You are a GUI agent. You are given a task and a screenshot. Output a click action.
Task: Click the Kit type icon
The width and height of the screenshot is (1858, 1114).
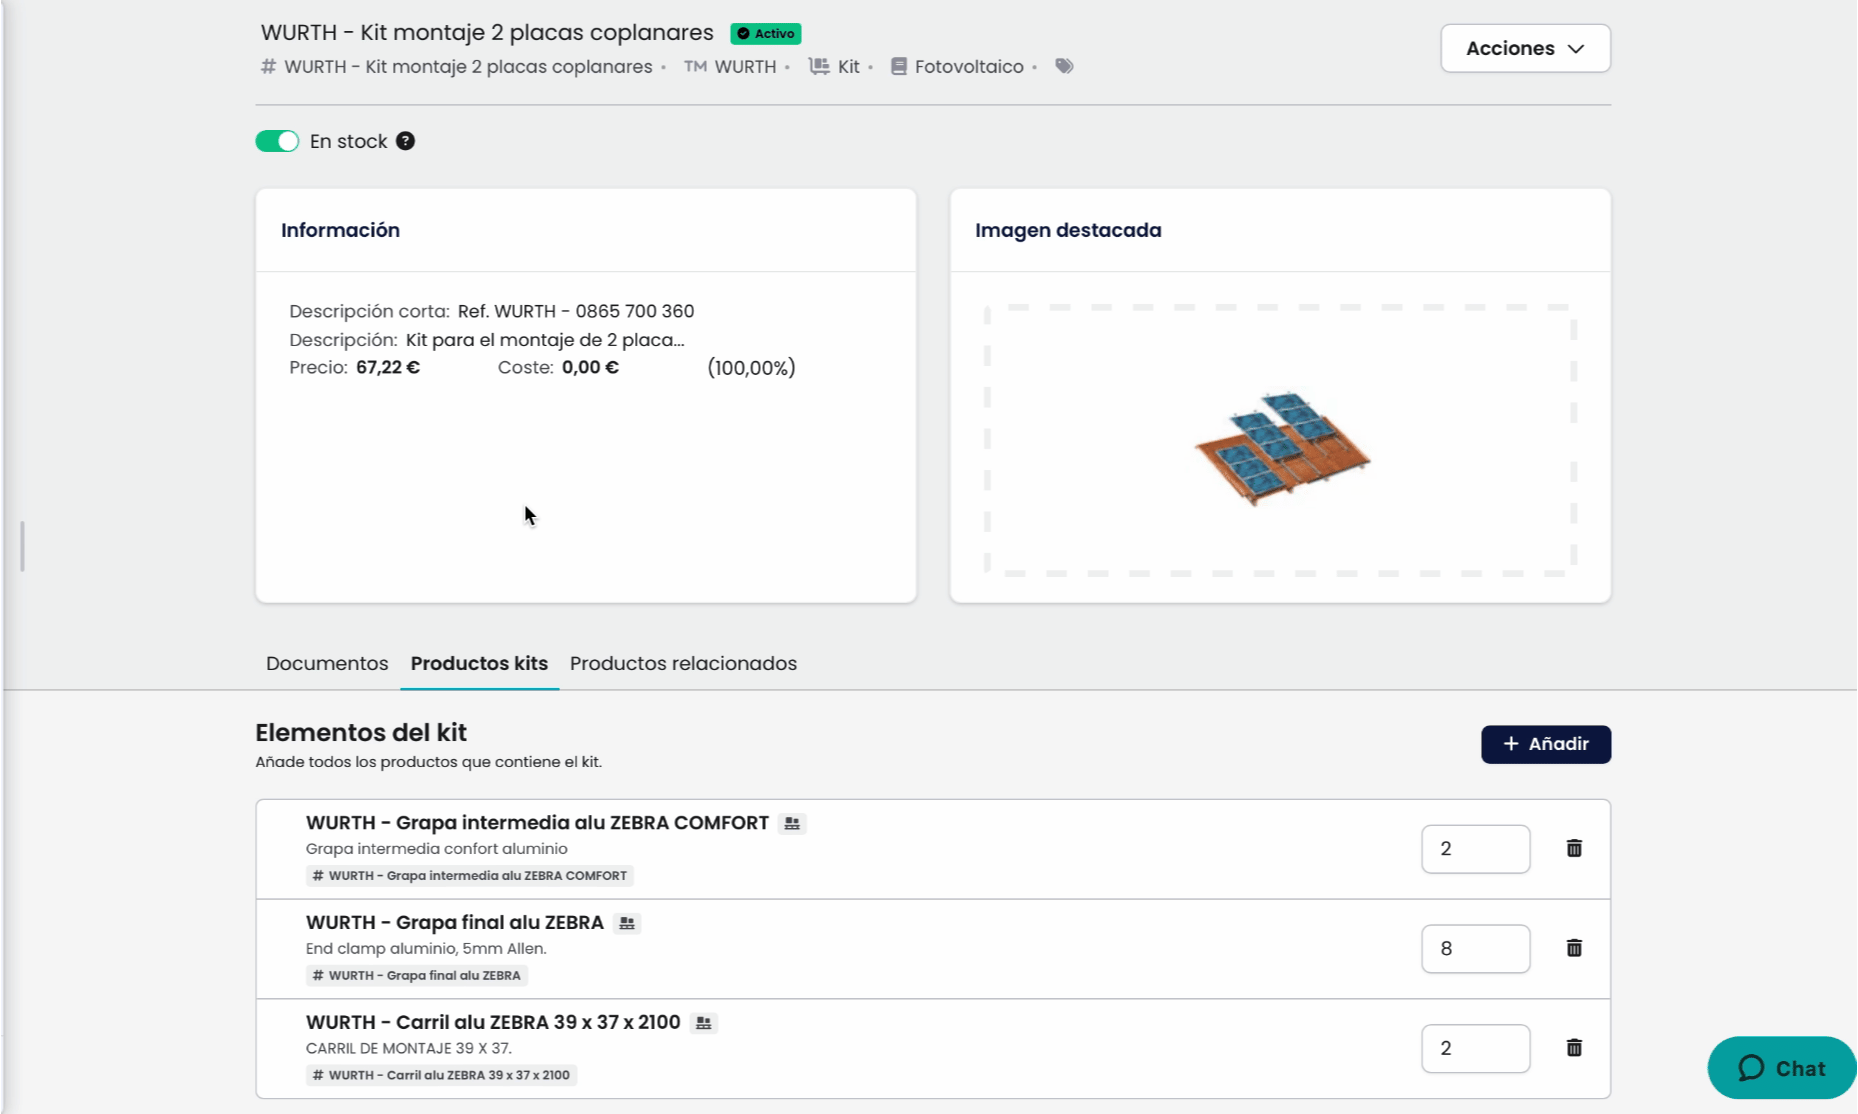(819, 66)
